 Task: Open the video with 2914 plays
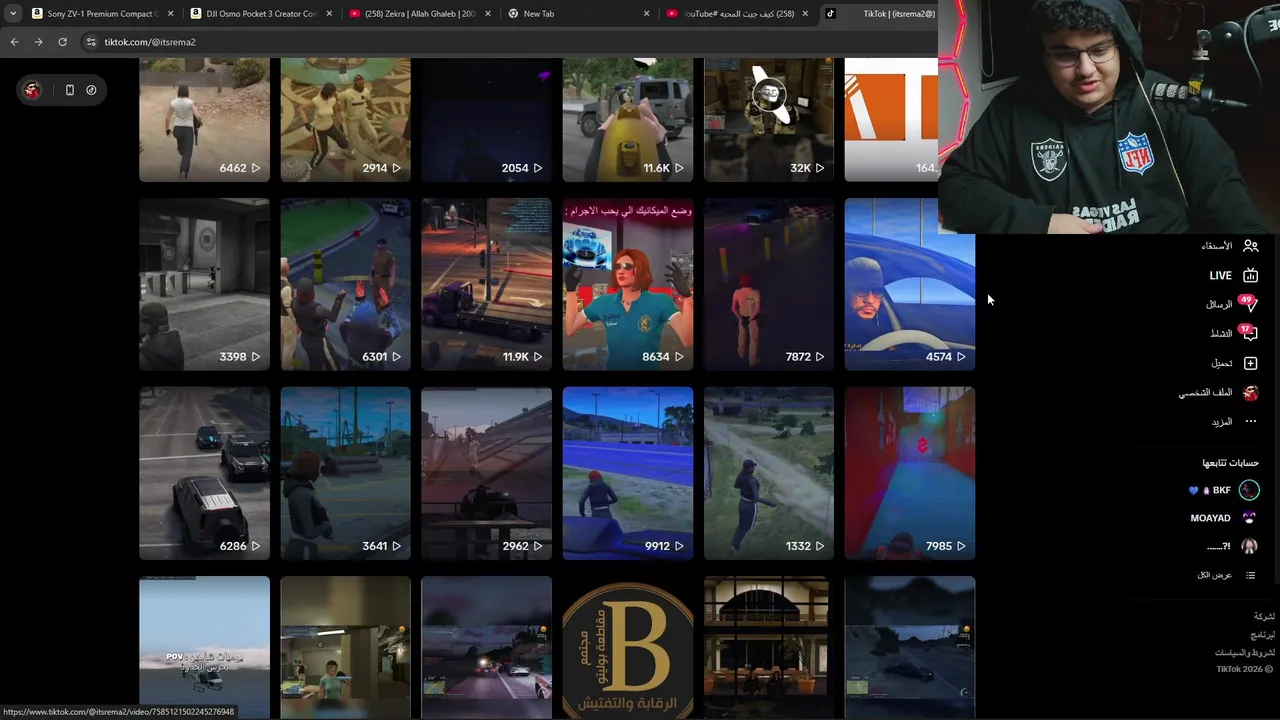(x=345, y=120)
